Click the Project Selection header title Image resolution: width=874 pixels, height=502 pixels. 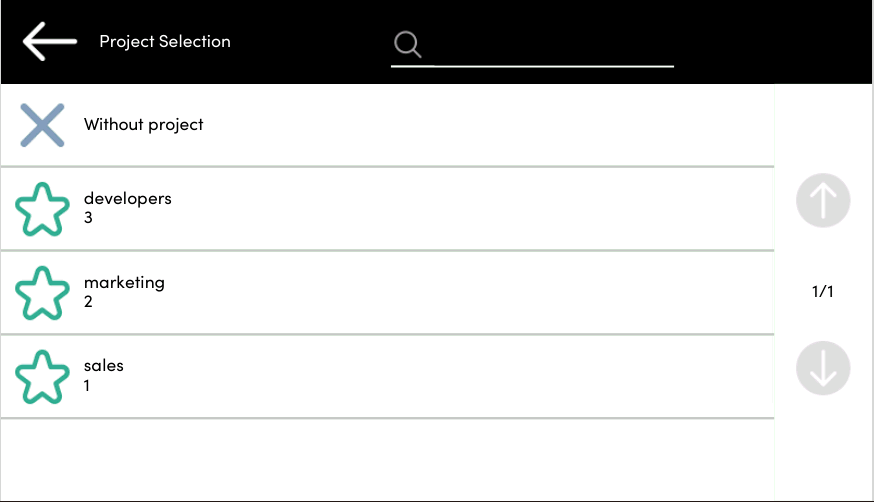point(165,42)
